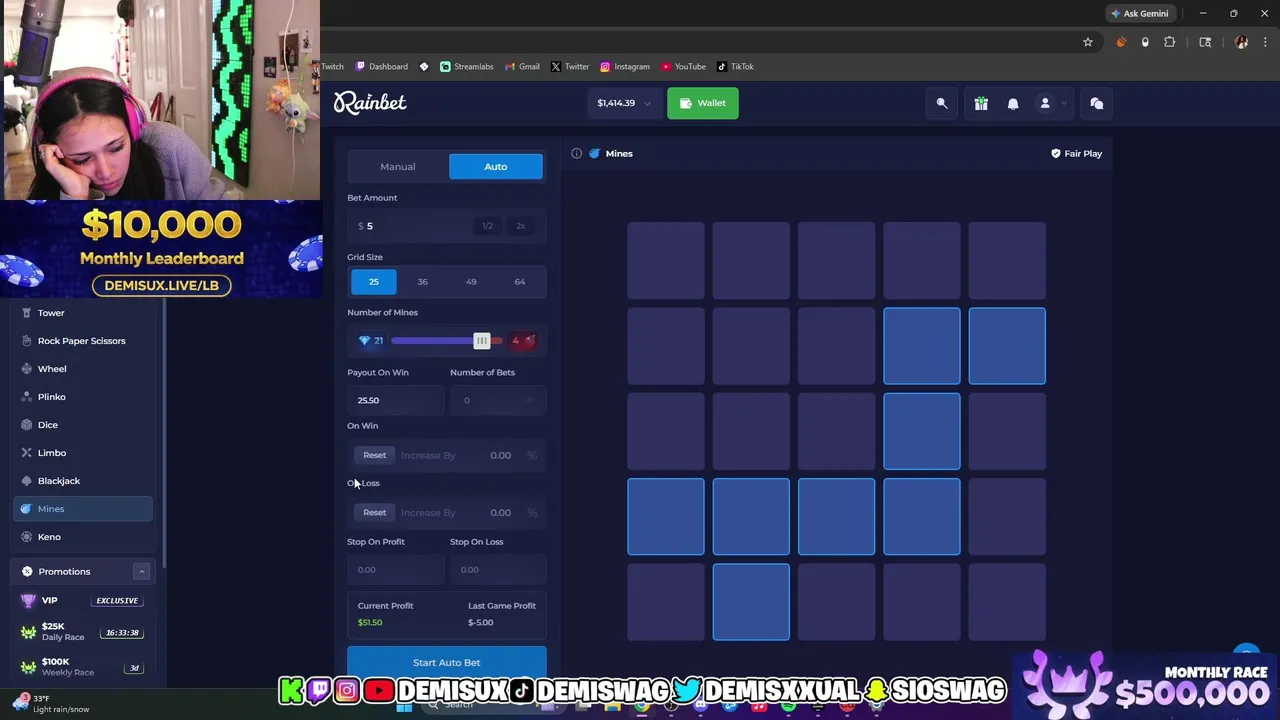The image size is (1280, 720).
Task: Open the Chrome profile avatar
Action: pos(1241,42)
